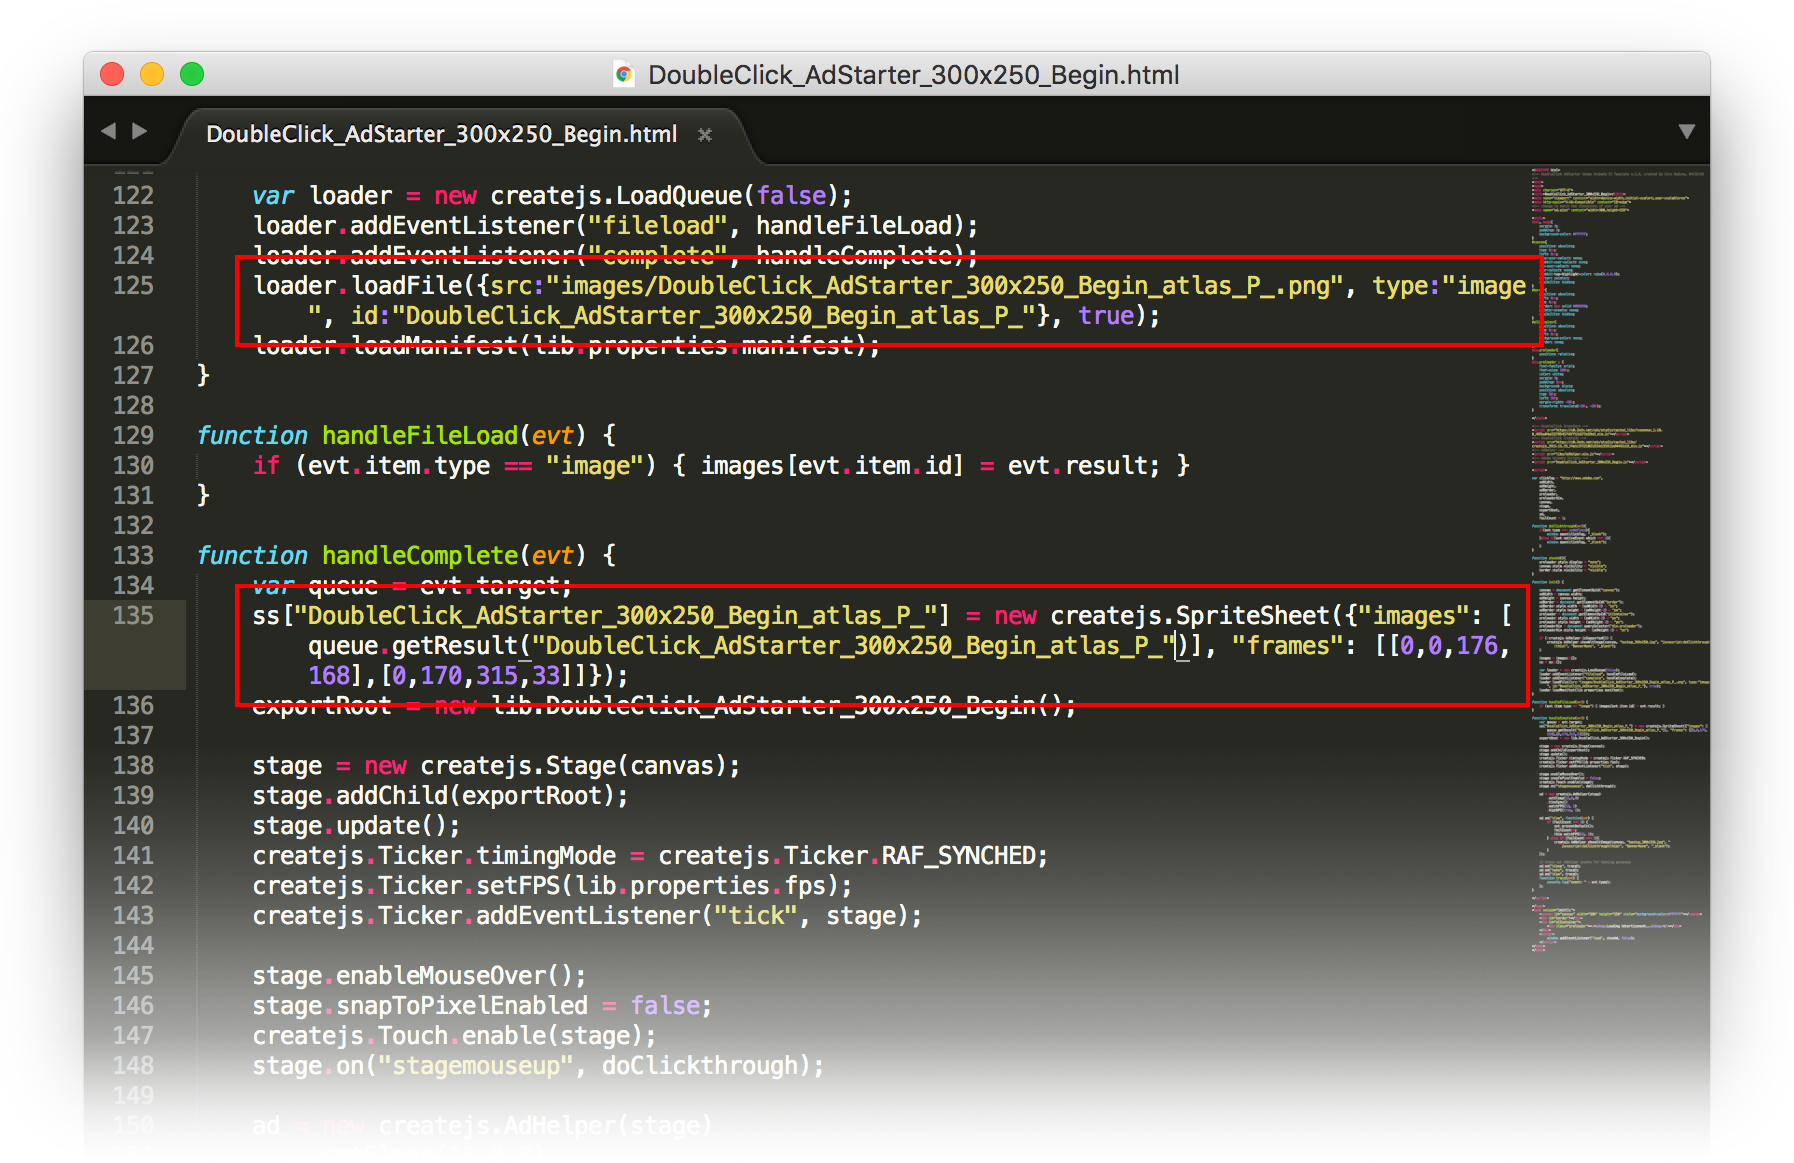Click line number 135 in the gutter

pos(133,616)
